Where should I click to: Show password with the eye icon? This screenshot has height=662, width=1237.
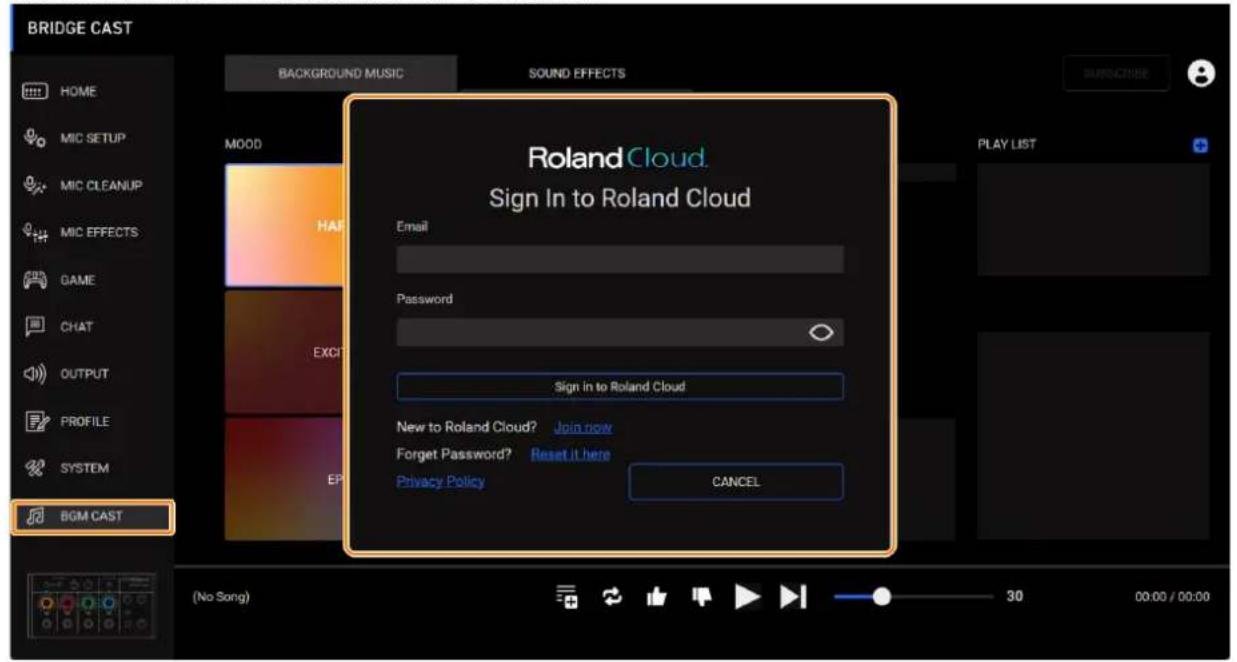coord(821,334)
